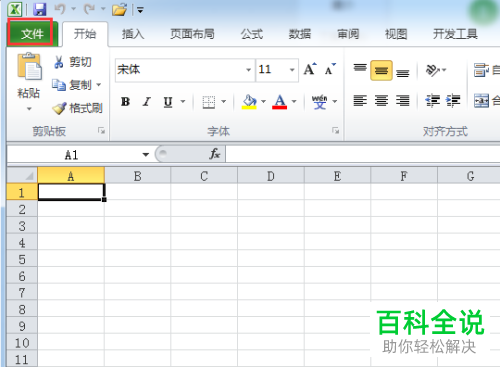Expand the Name Box dropdown arrow
The width and height of the screenshot is (500, 367).
coord(146,155)
